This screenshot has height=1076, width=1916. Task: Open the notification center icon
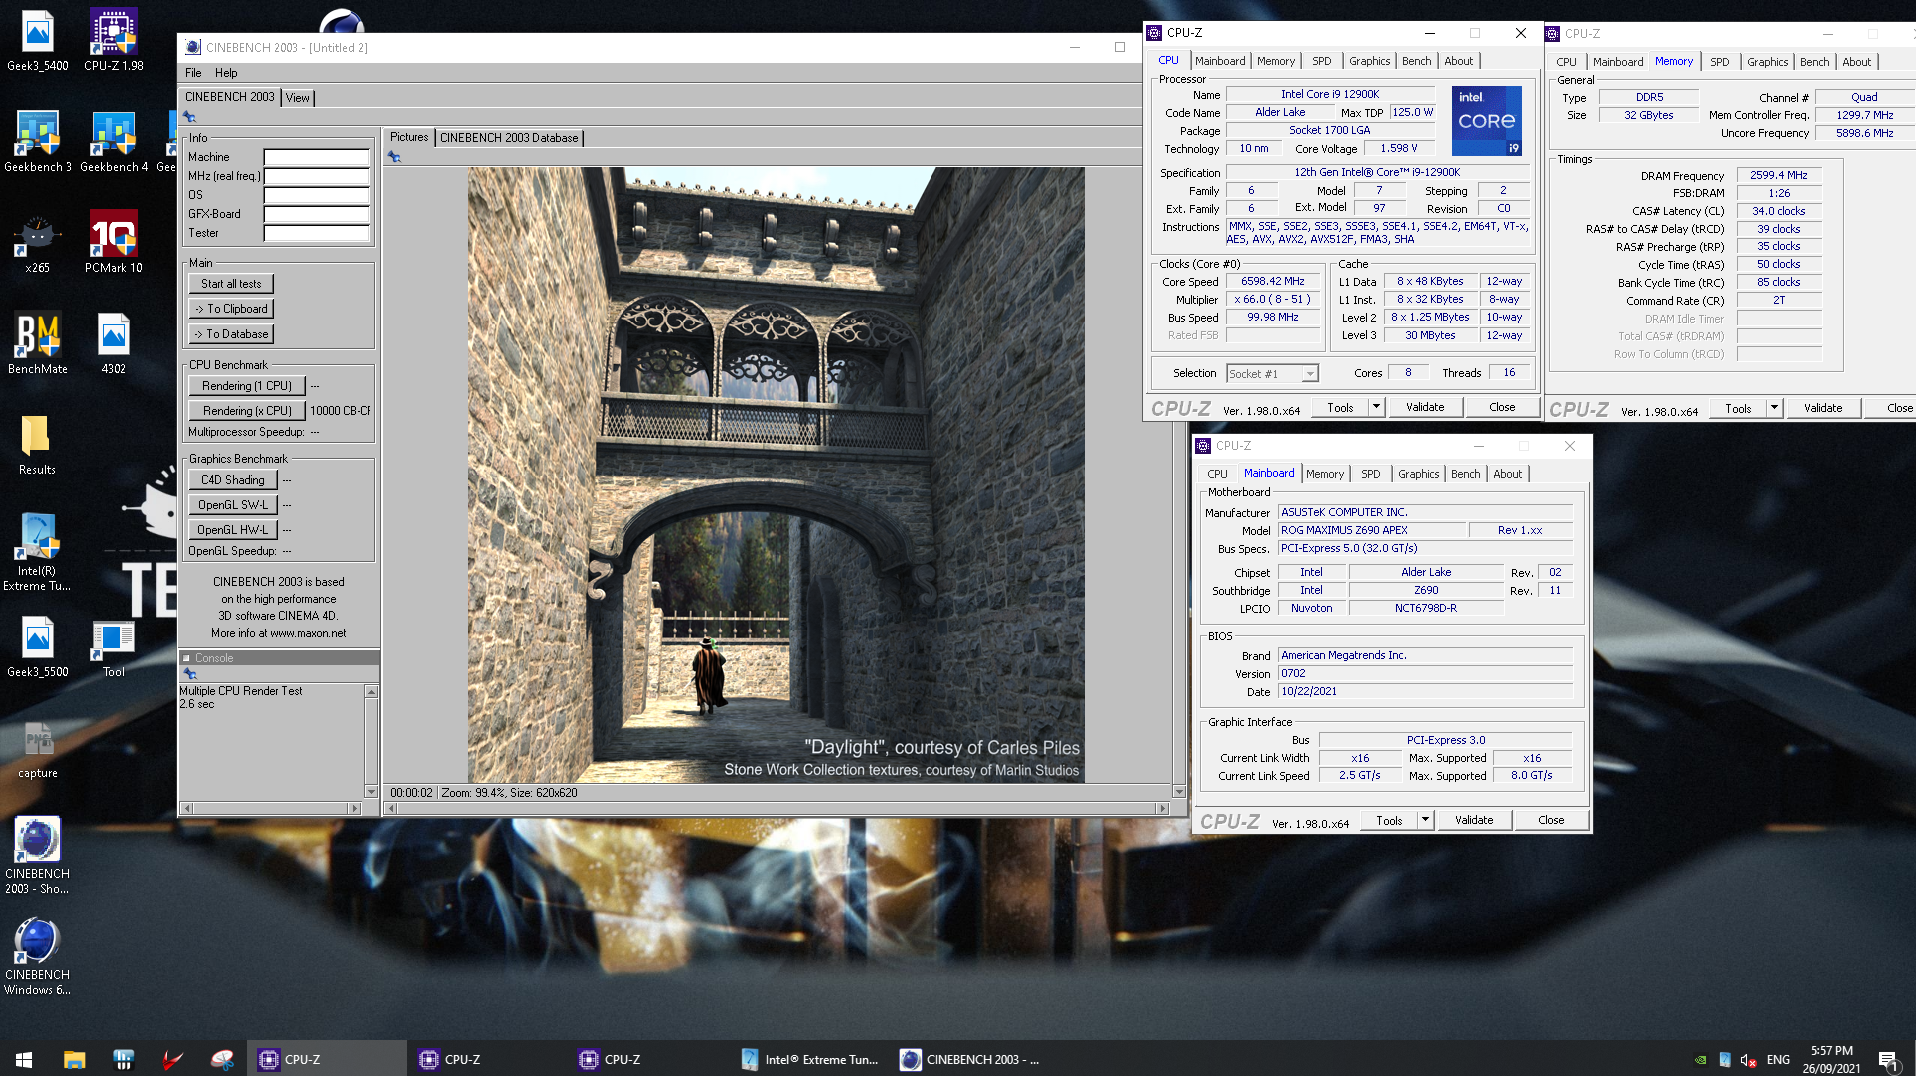pos(1888,1060)
